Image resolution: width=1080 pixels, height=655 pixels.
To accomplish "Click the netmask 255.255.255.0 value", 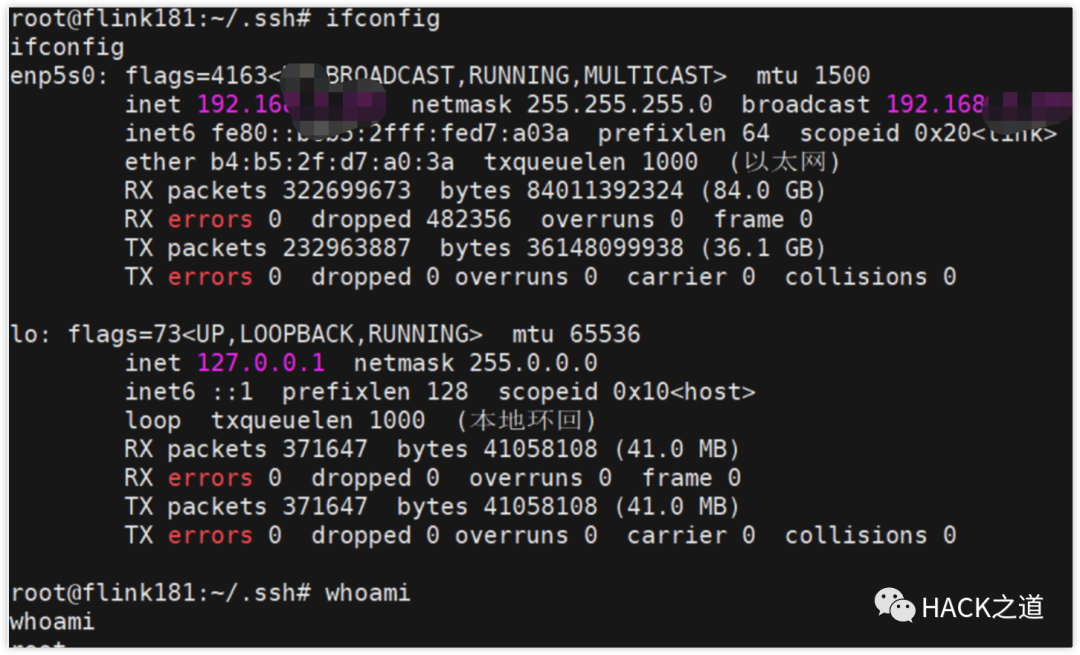I will pyautogui.click(x=561, y=105).
